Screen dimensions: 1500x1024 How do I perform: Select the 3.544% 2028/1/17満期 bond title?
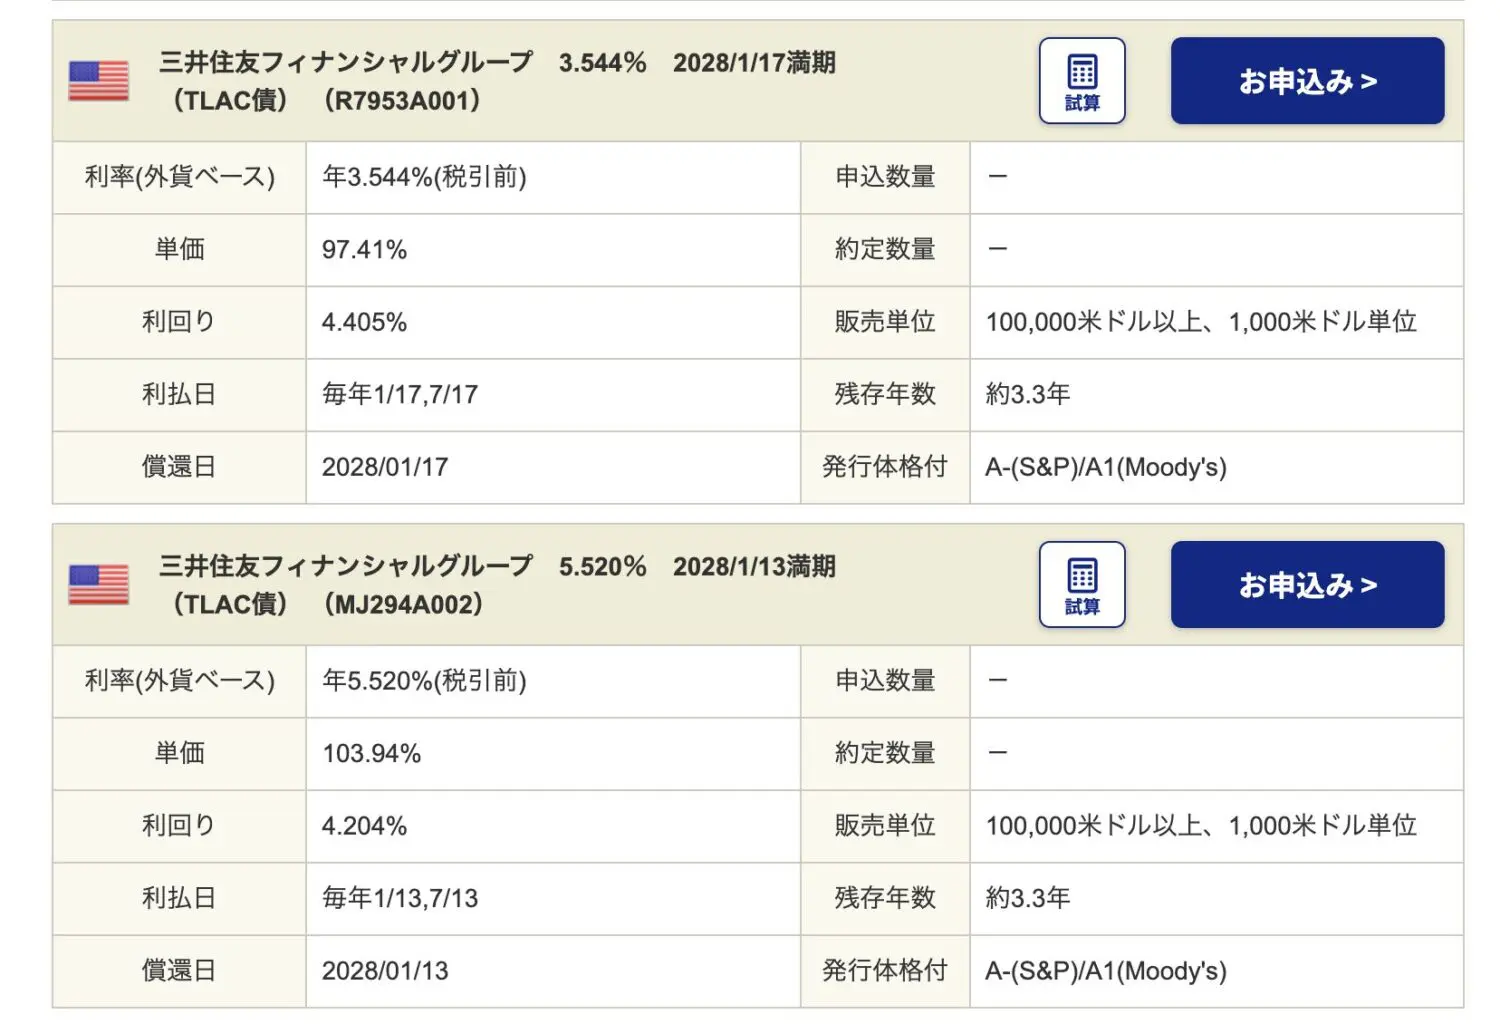click(x=497, y=63)
